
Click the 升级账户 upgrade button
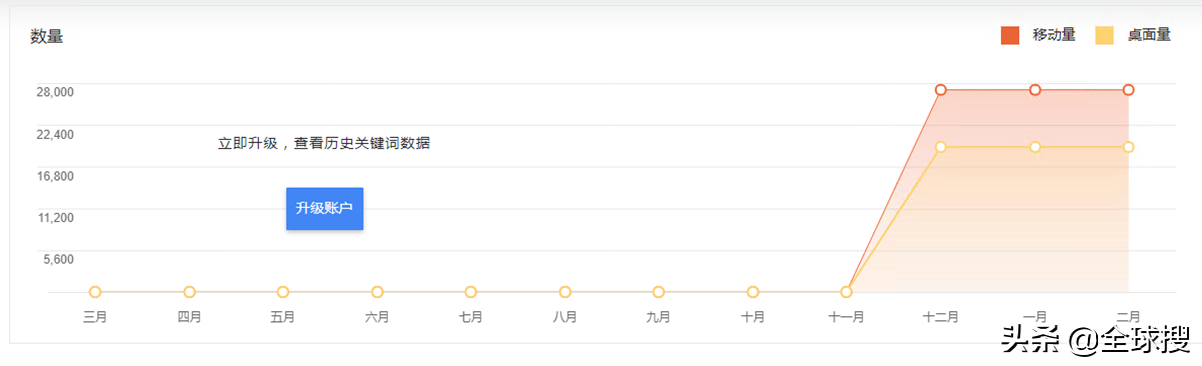(324, 208)
